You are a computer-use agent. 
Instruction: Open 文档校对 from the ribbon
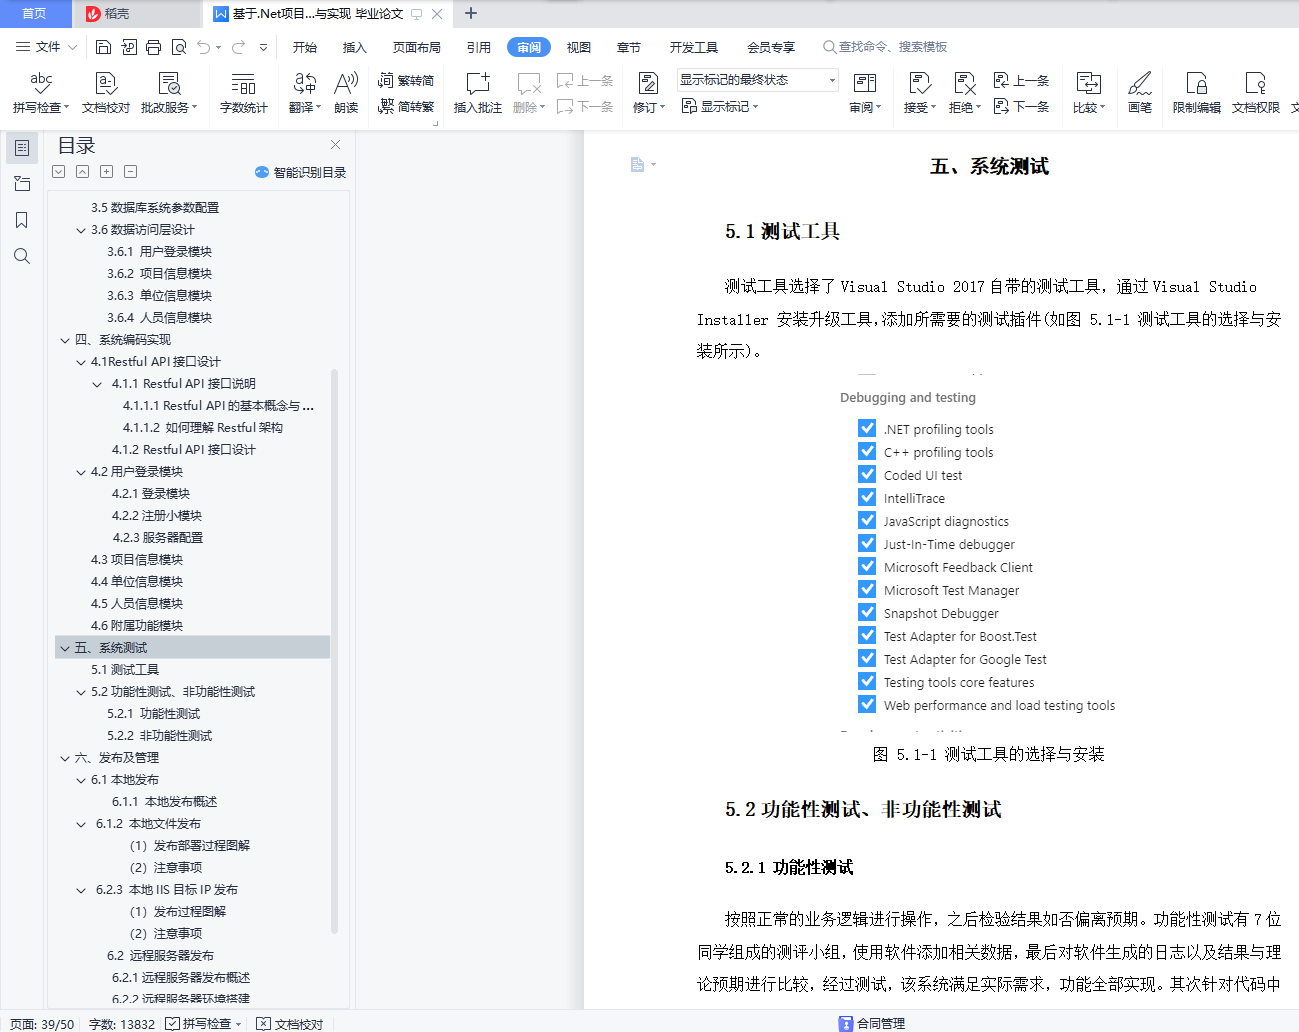(106, 92)
